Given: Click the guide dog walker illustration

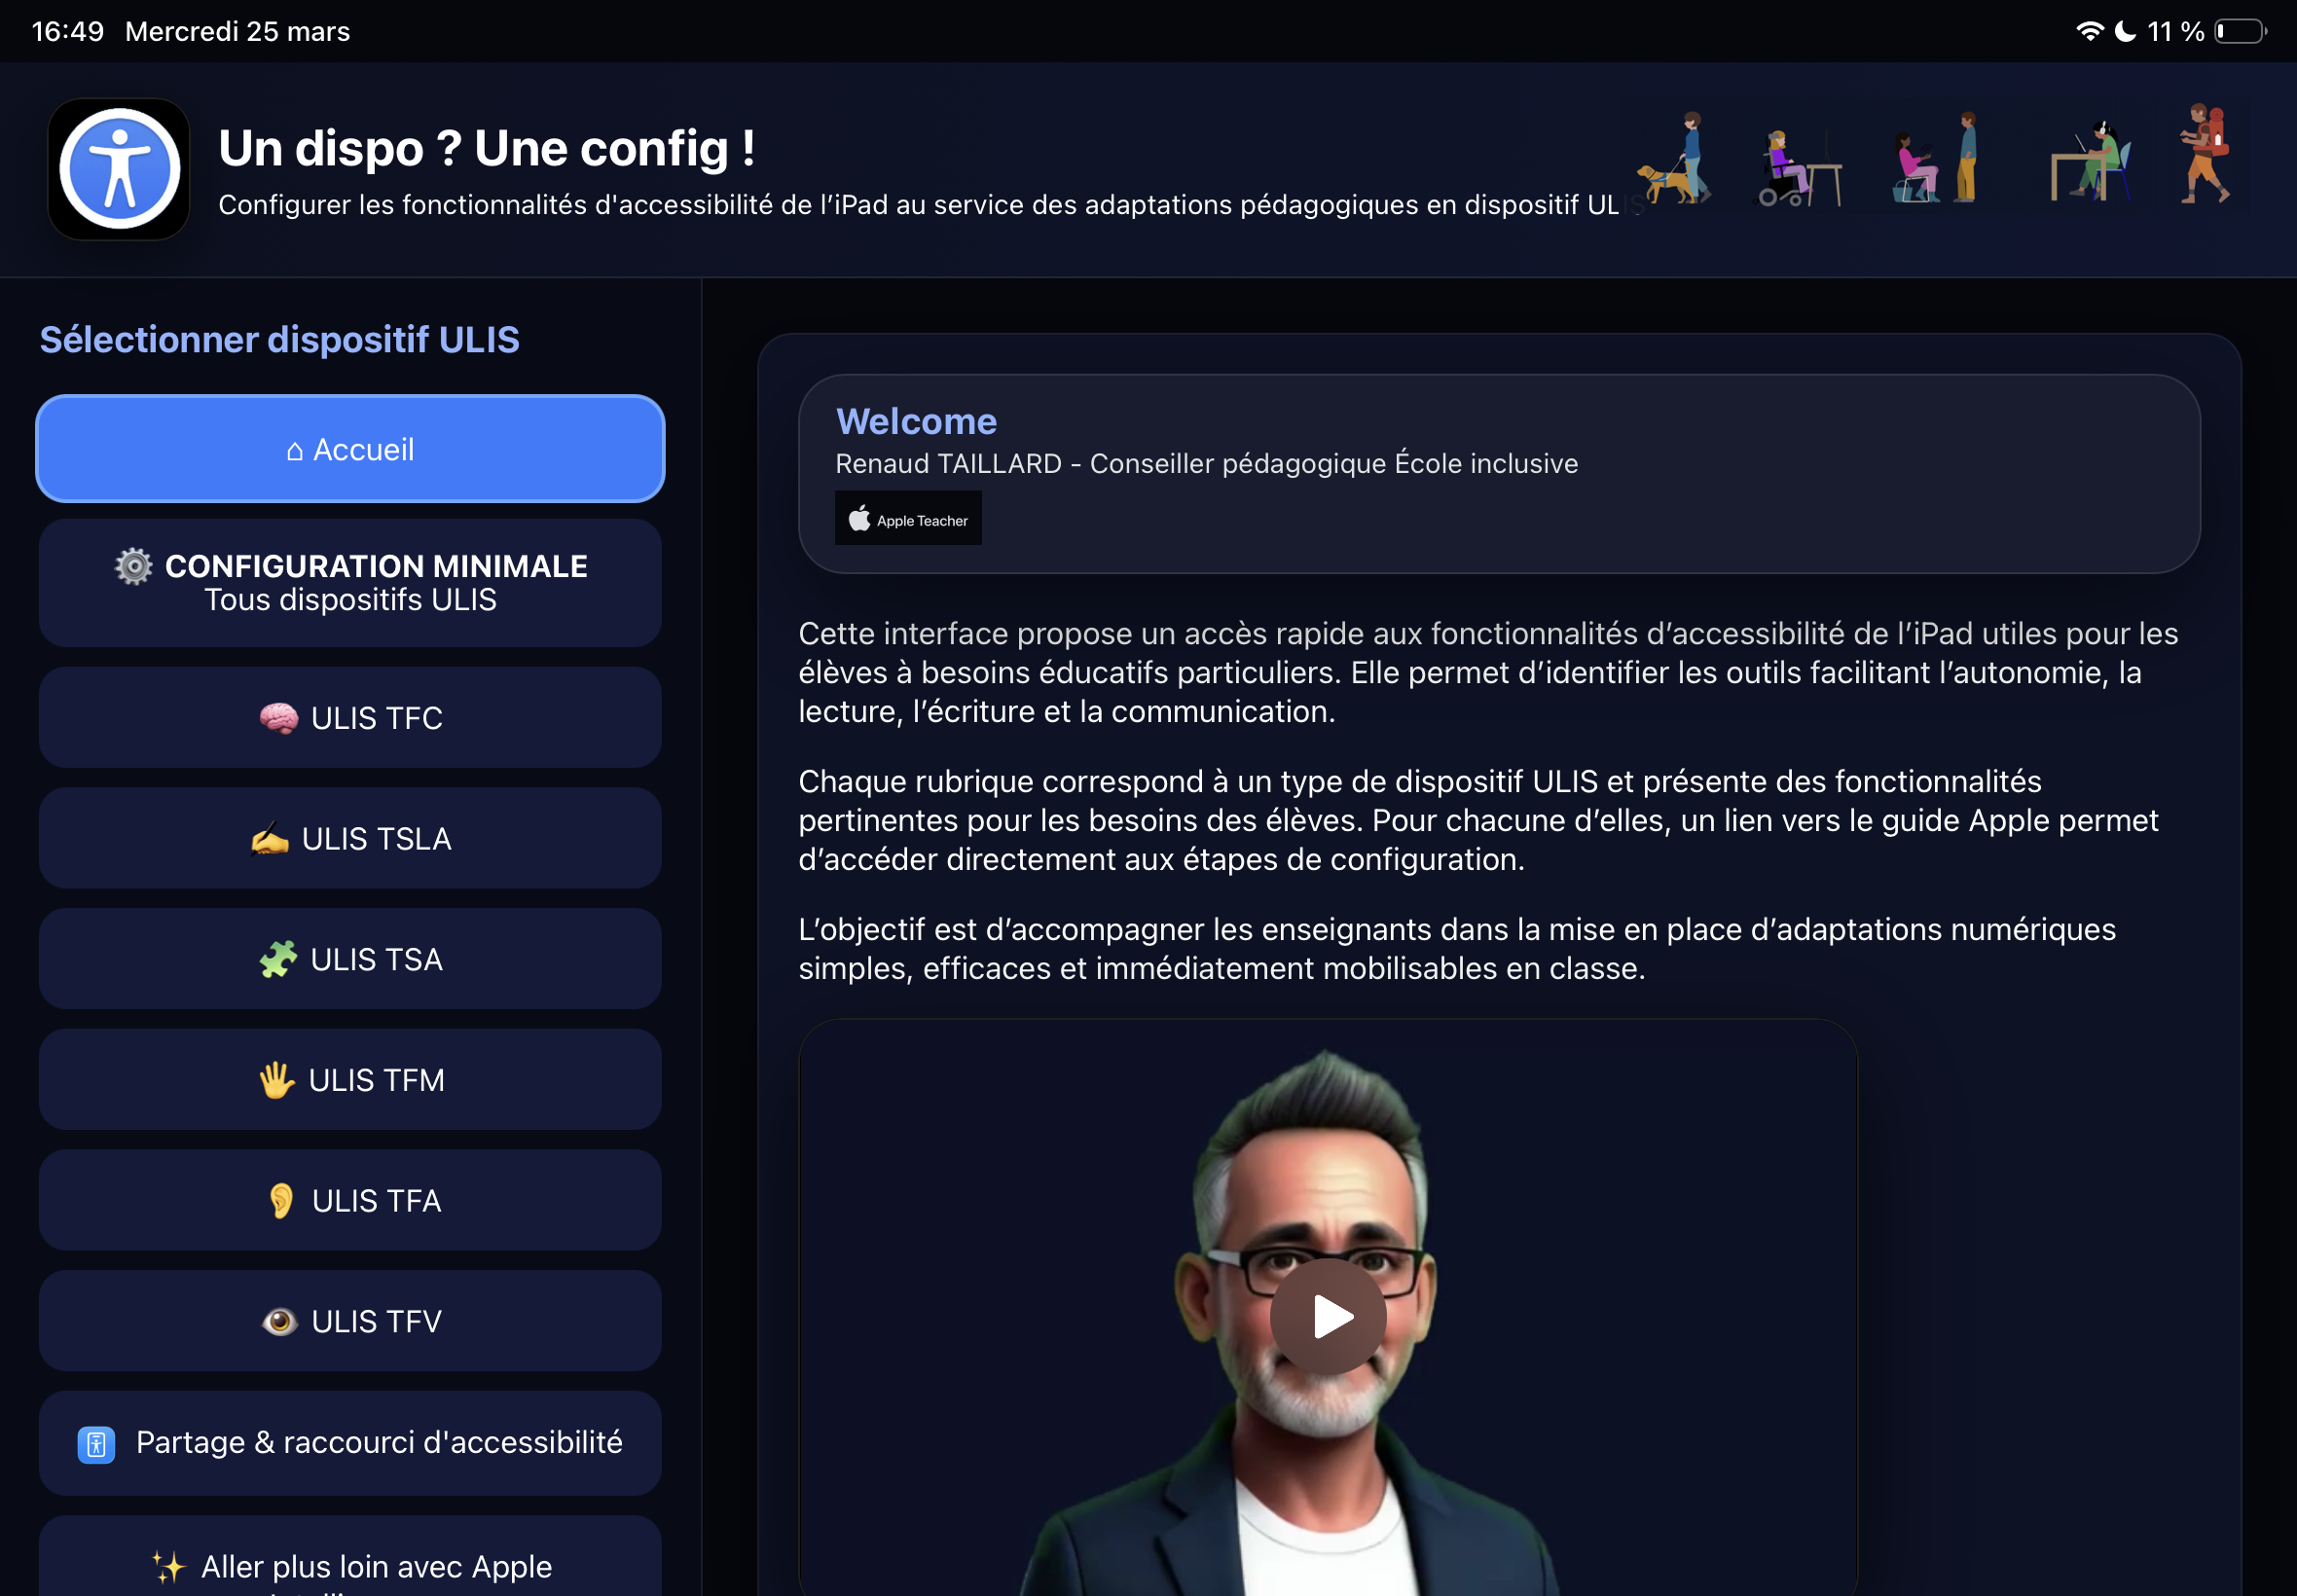Looking at the screenshot, I should point(1677,158).
